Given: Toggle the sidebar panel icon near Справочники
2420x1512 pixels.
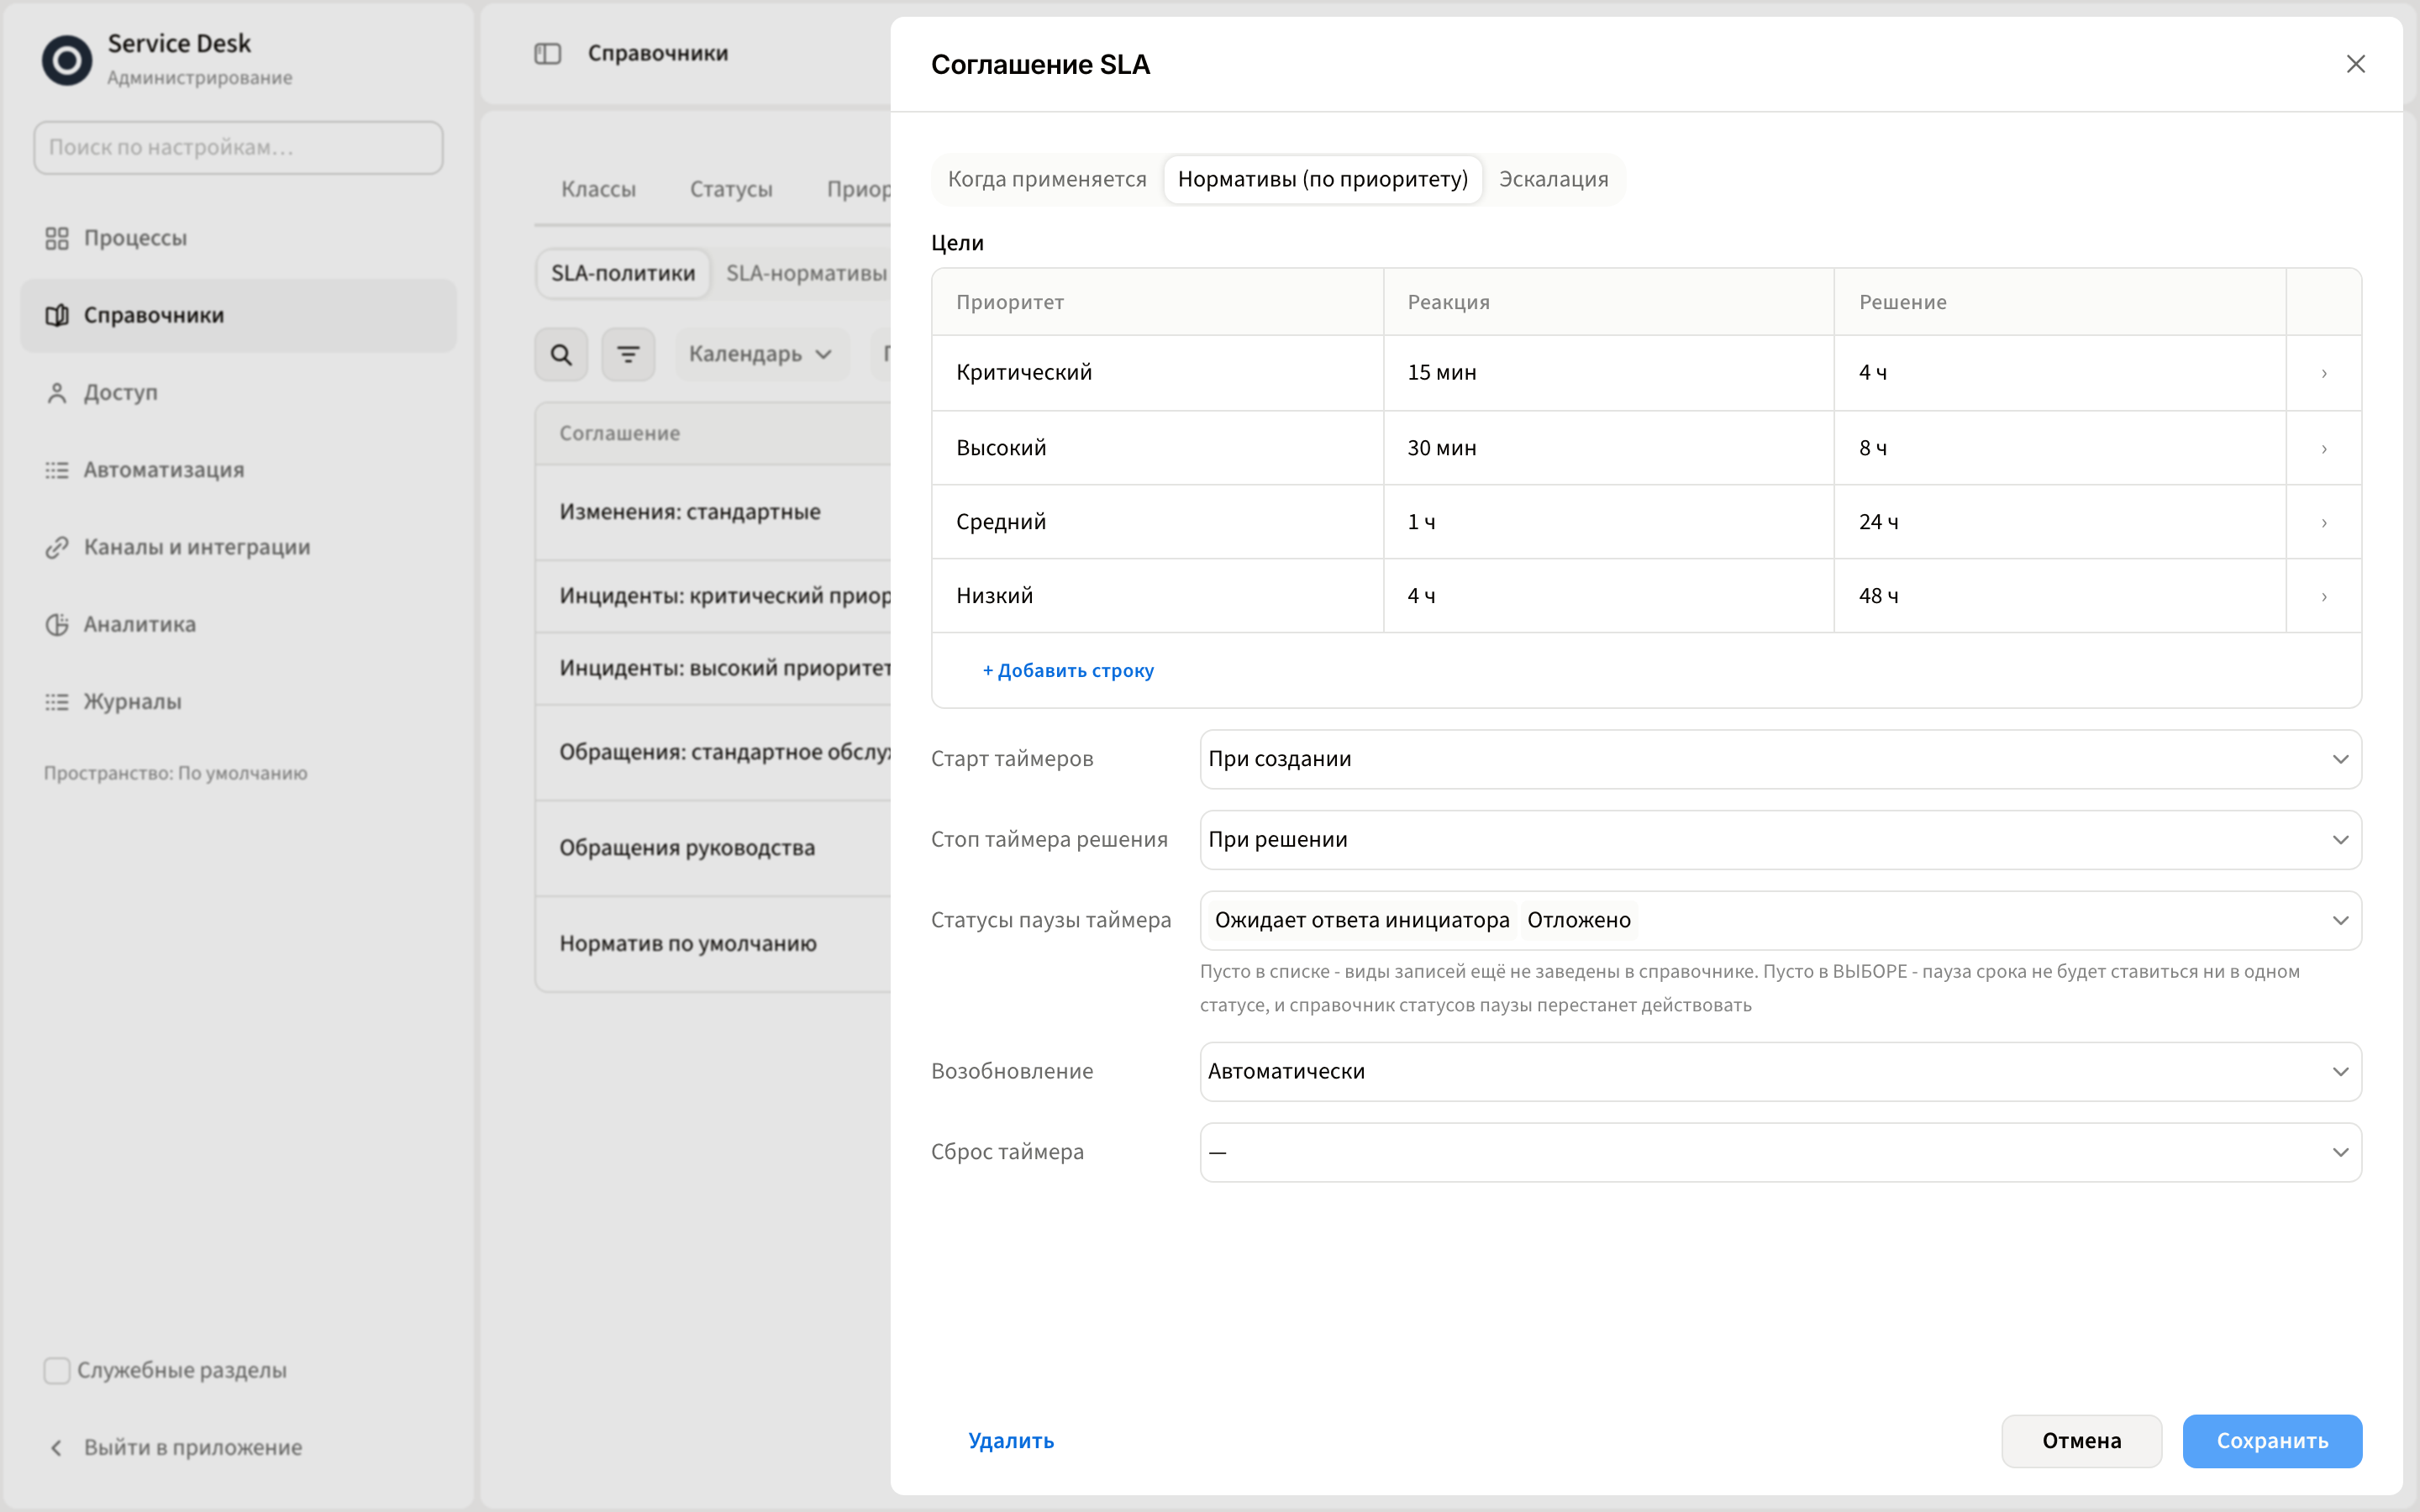Looking at the screenshot, I should pos(548,54).
